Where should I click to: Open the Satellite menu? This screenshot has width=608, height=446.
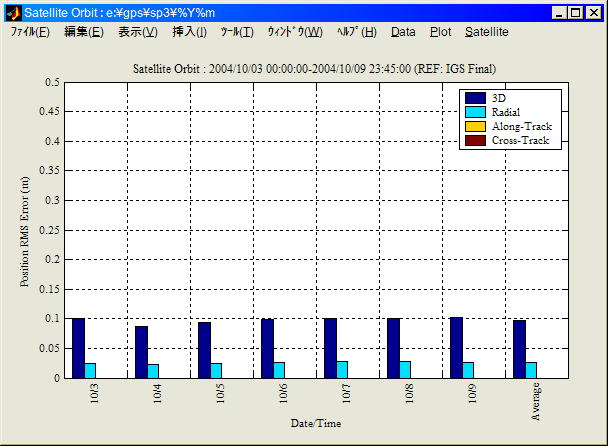click(x=486, y=32)
